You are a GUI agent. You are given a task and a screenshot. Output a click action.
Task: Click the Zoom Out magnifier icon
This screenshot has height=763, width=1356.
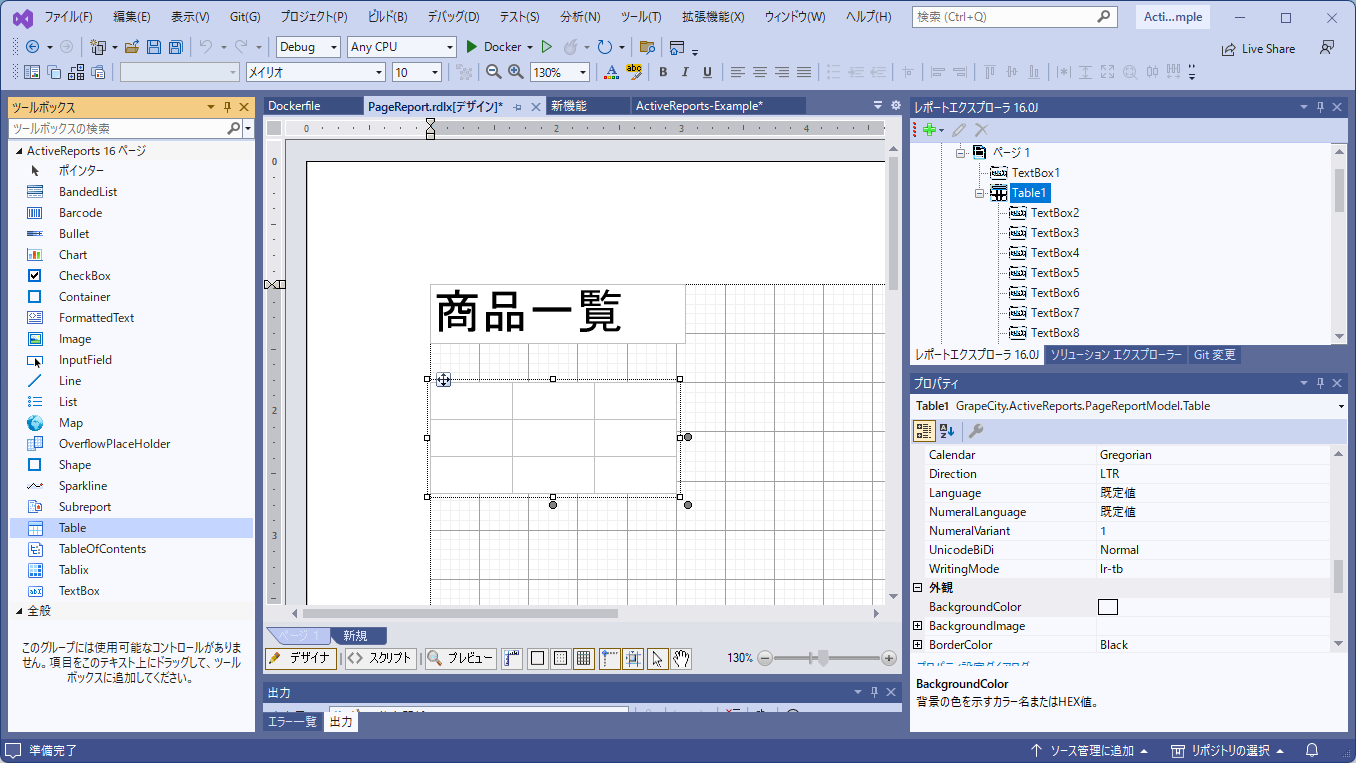tap(493, 72)
